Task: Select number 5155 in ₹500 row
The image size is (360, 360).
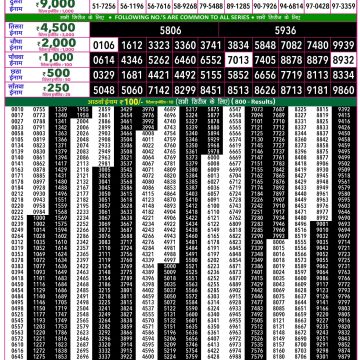Action: 211,75
